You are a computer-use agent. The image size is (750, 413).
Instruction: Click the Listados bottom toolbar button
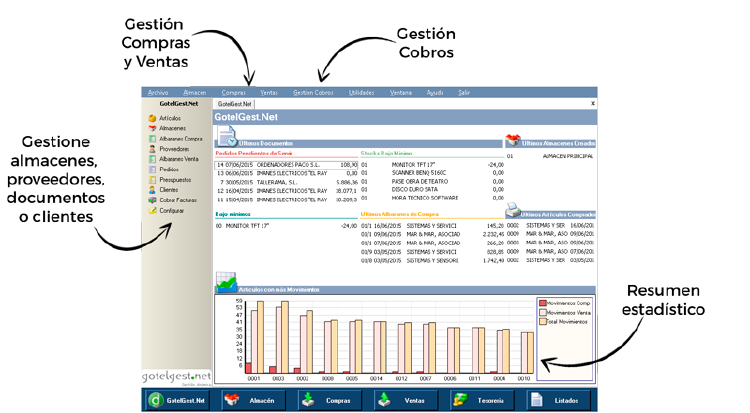[559, 401]
